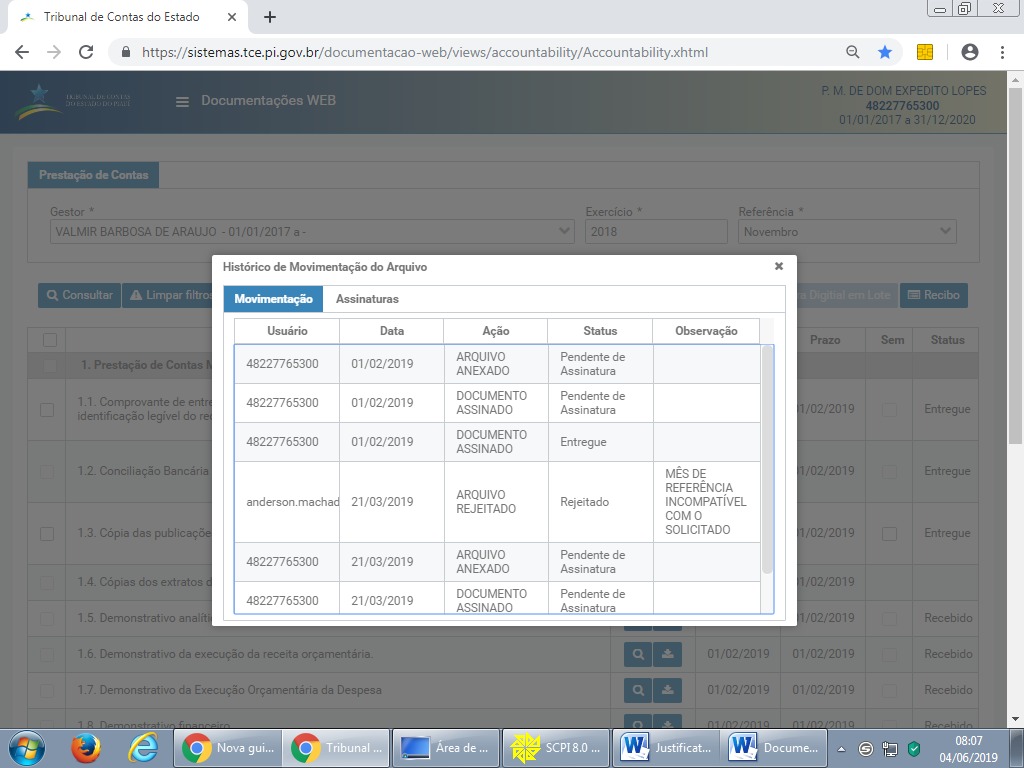Open SCPI 8.0 from the taskbar
The width and height of the screenshot is (1024, 768).
click(556, 747)
